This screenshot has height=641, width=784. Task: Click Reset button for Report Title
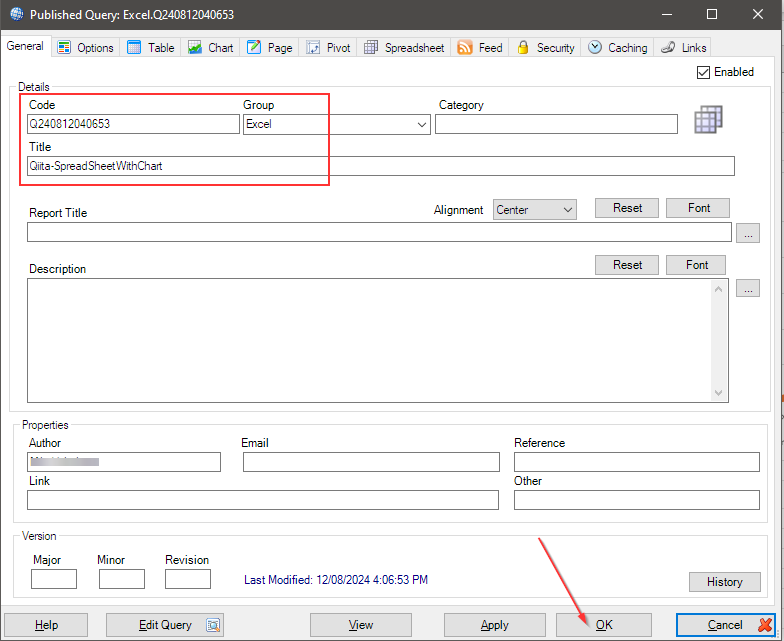click(x=627, y=208)
